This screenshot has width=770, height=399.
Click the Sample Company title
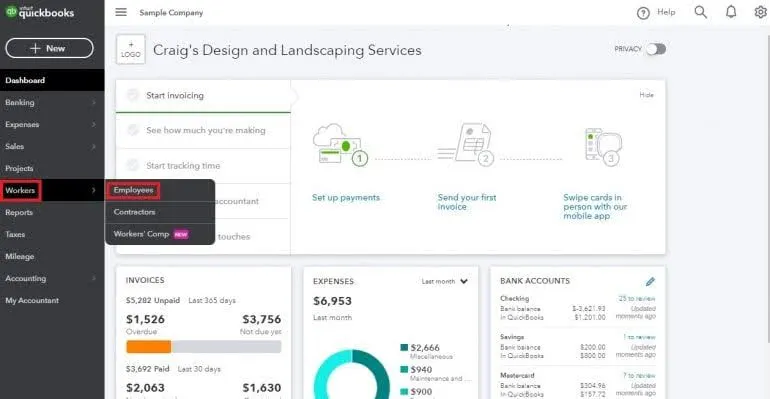[x=171, y=12]
